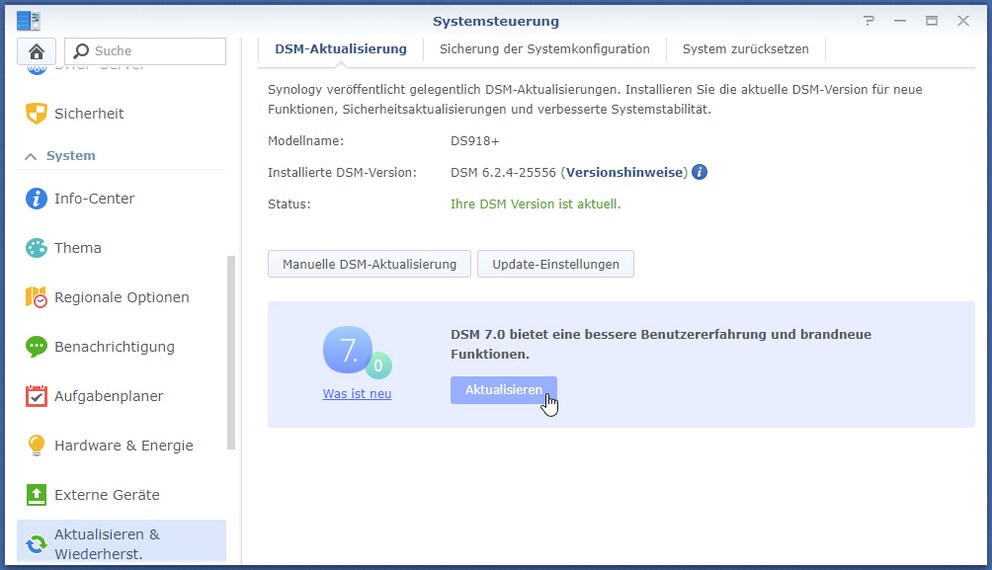Open Sicherheit settings in sidebar
The width and height of the screenshot is (992, 570).
121,113
